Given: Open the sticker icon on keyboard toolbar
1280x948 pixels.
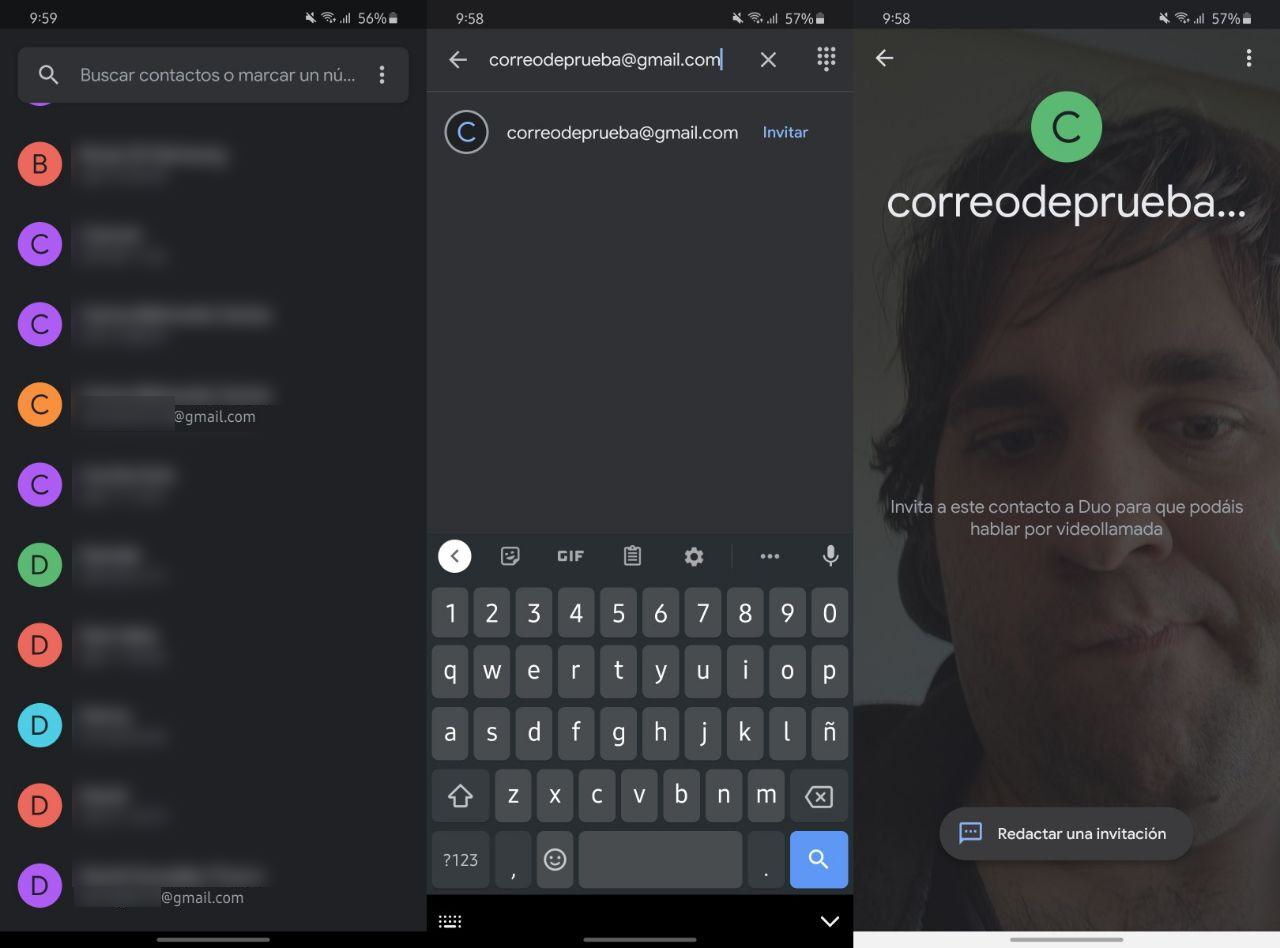Looking at the screenshot, I should [x=510, y=556].
